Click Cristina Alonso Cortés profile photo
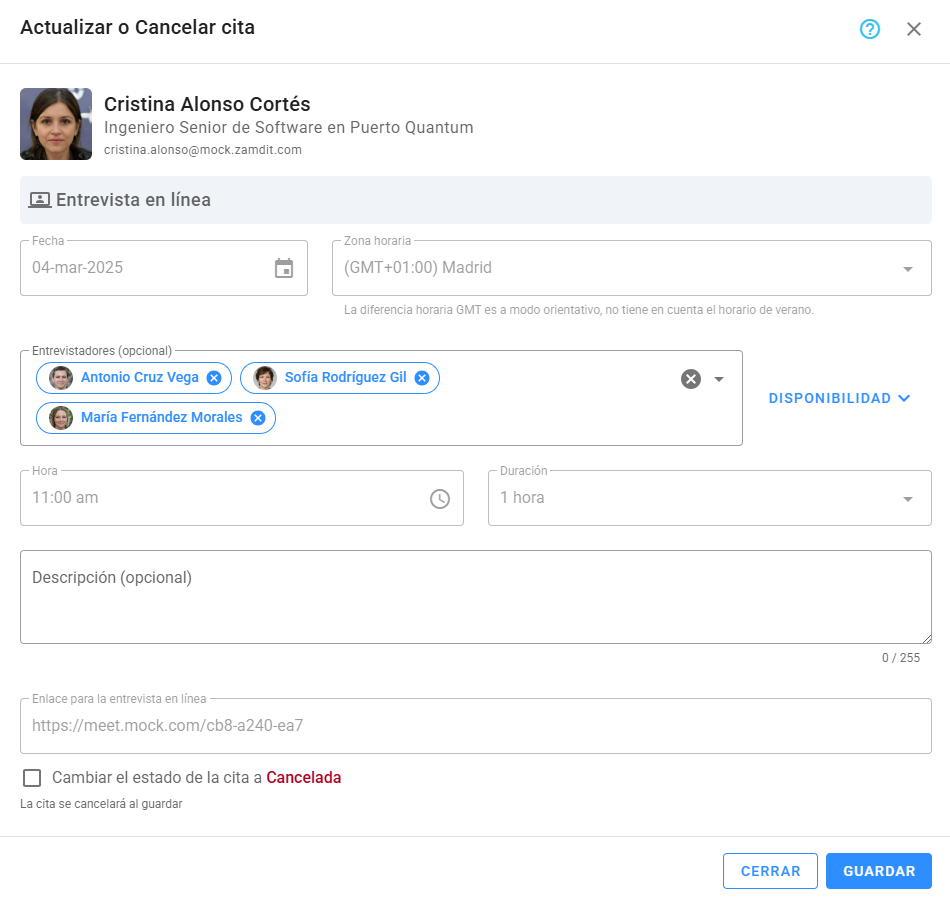Screen dimensions: 950x899 tap(56, 124)
